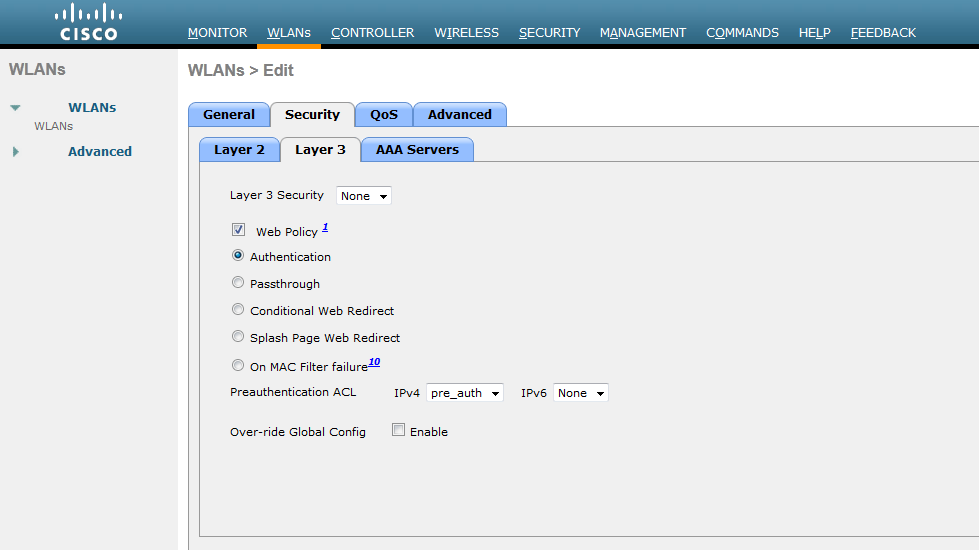The height and width of the screenshot is (550, 979).
Task: Open Advanced in the sidebar
Action: point(100,151)
